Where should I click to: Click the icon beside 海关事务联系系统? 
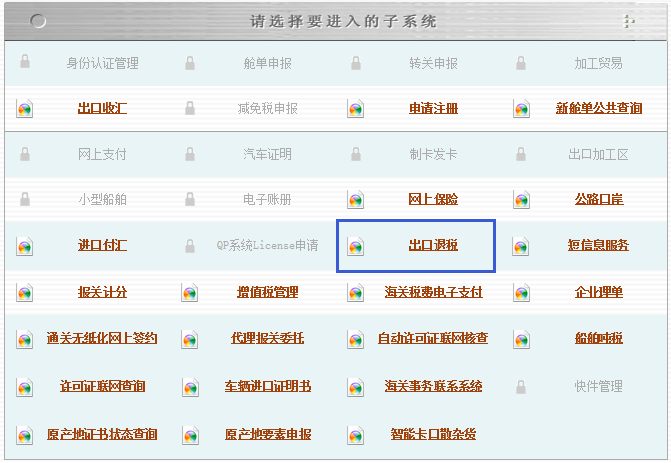click(x=356, y=387)
